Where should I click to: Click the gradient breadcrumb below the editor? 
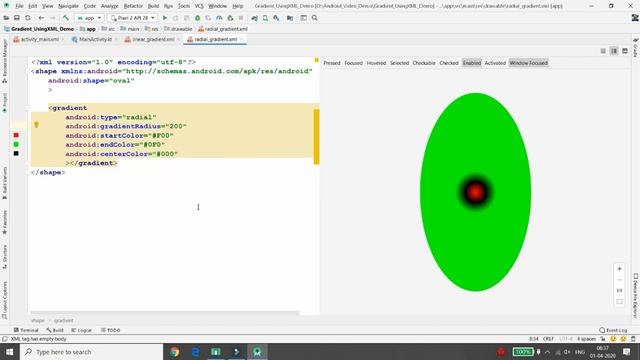click(64, 321)
